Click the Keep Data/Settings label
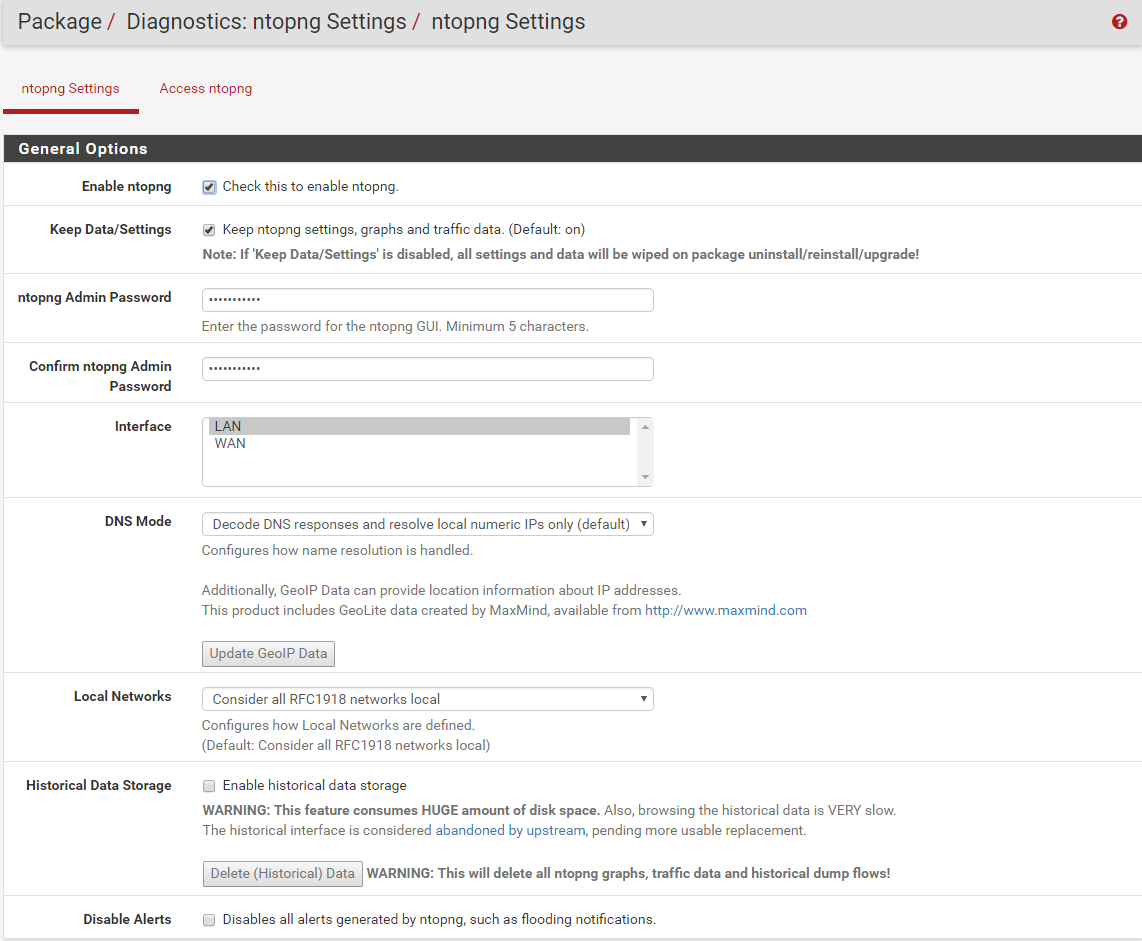Screen dimensions: 1142x941 (x=111, y=229)
